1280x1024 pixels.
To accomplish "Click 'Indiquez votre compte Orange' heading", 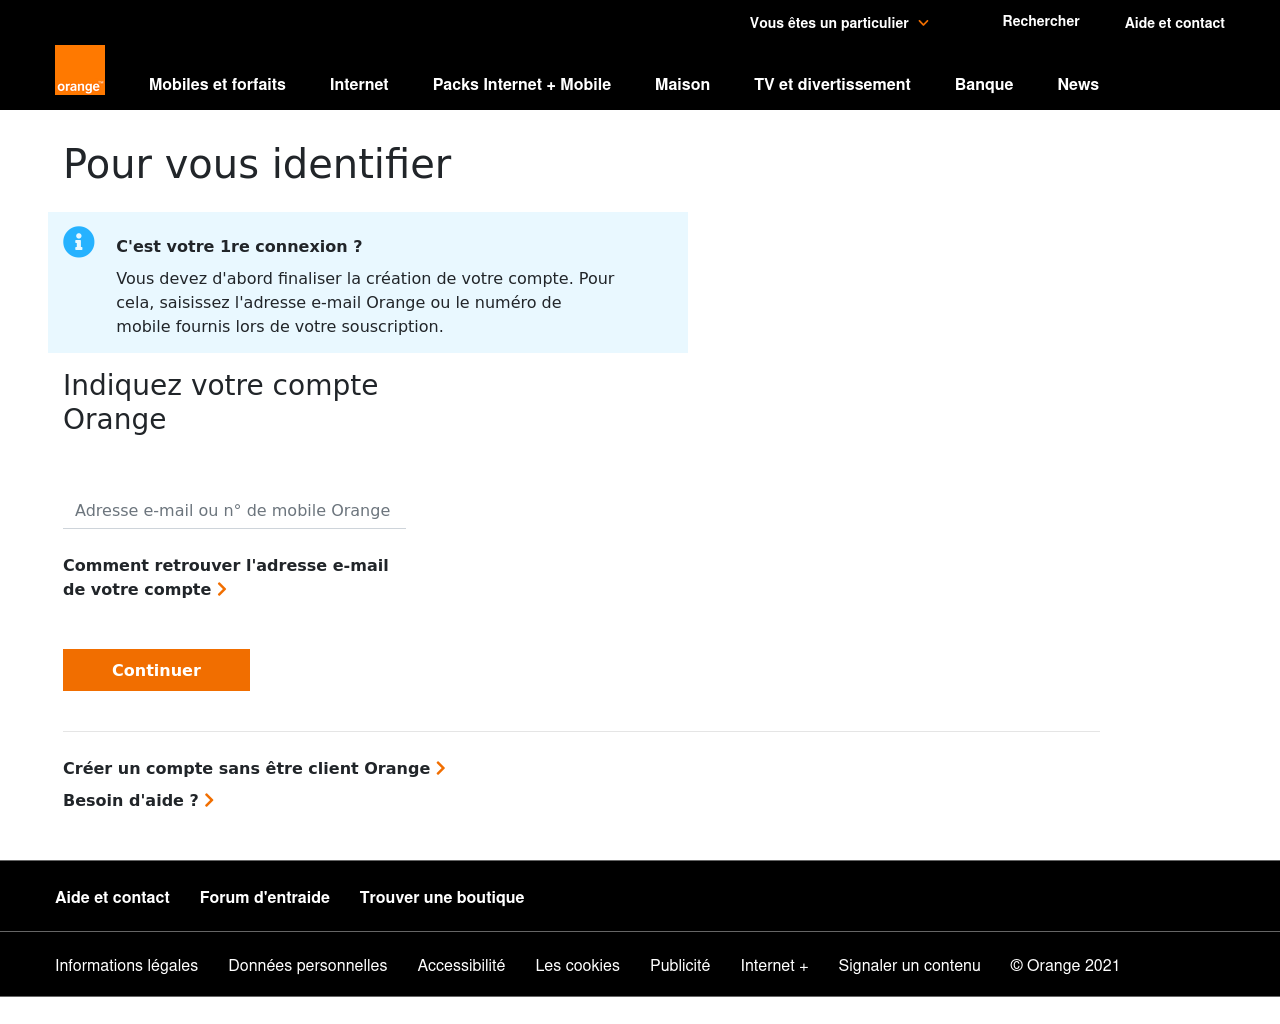I will (220, 402).
